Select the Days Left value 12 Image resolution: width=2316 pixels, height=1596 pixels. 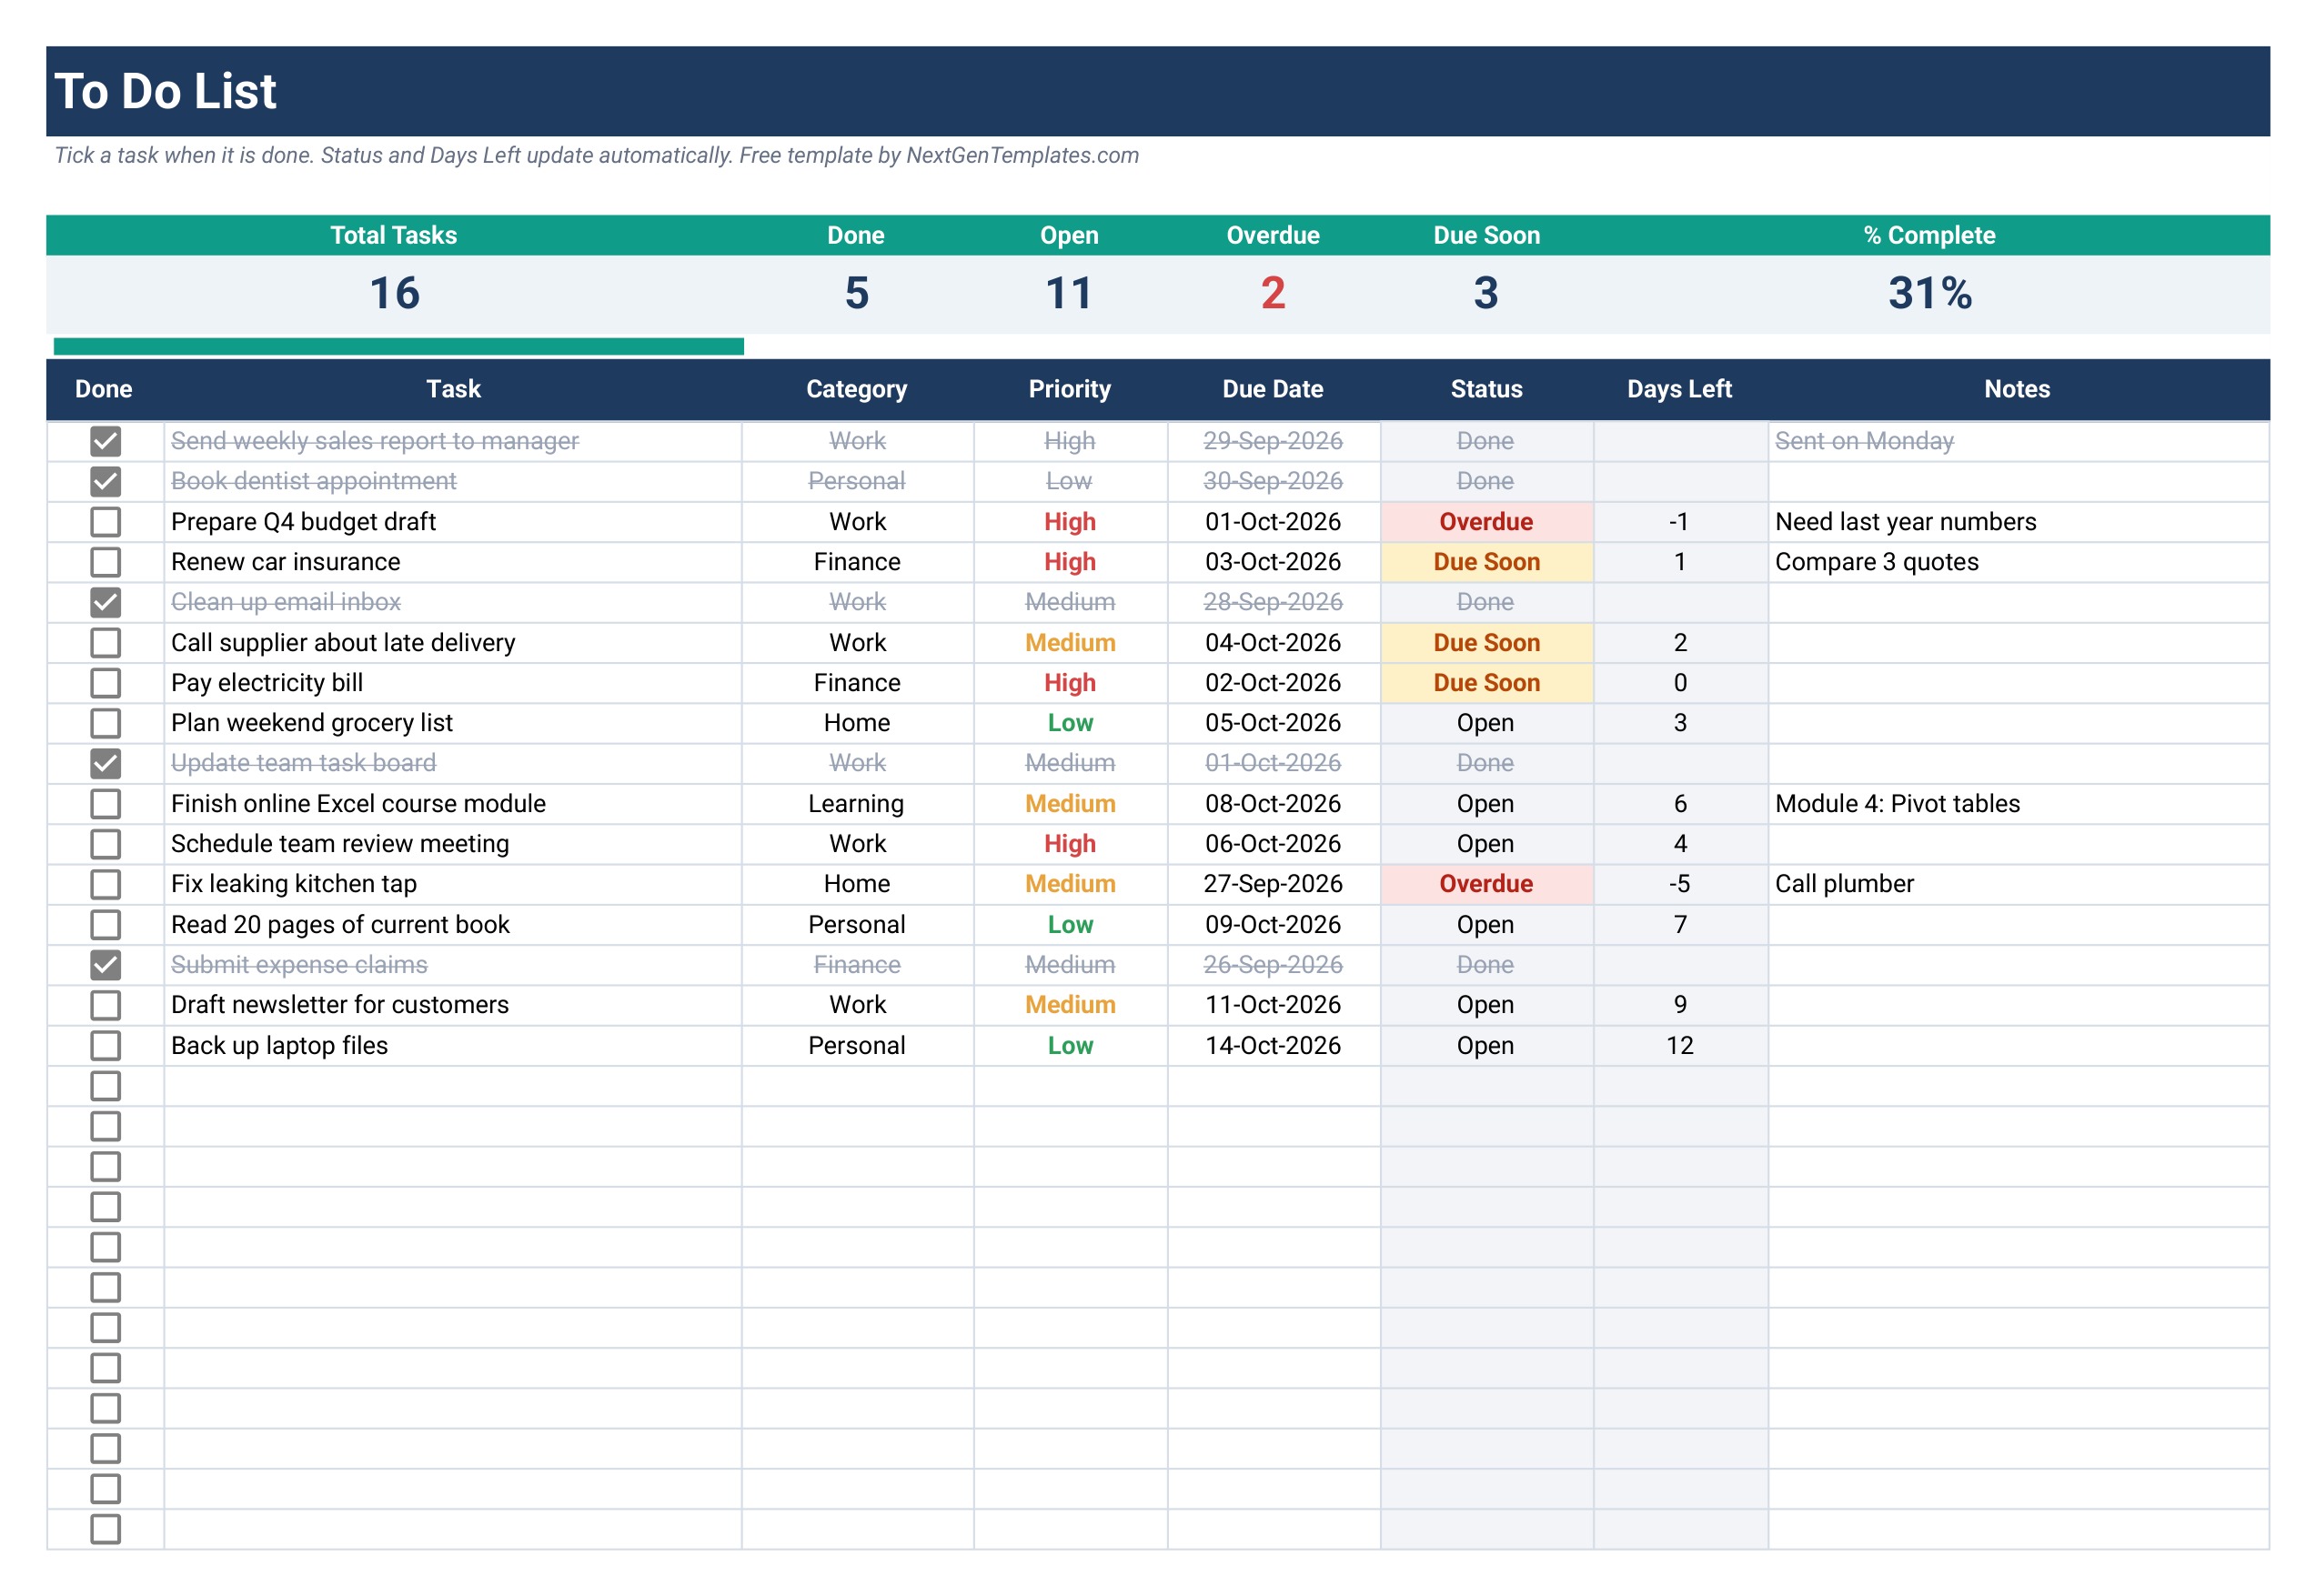pos(1680,1045)
